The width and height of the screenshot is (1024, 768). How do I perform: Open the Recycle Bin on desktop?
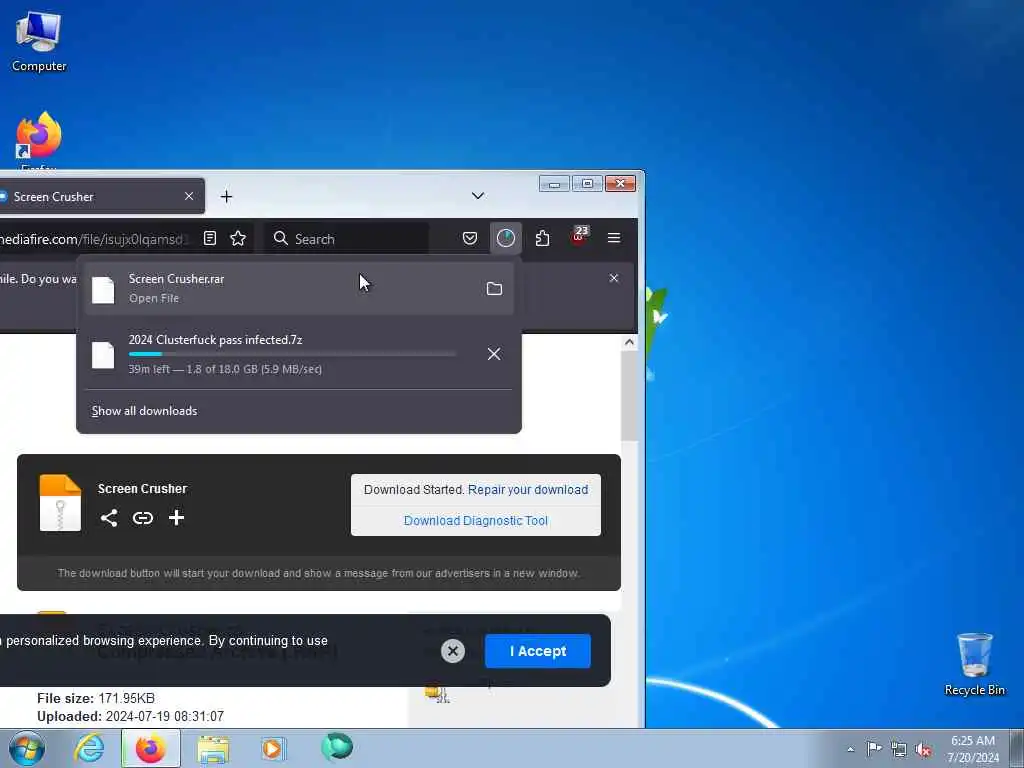pos(974,664)
